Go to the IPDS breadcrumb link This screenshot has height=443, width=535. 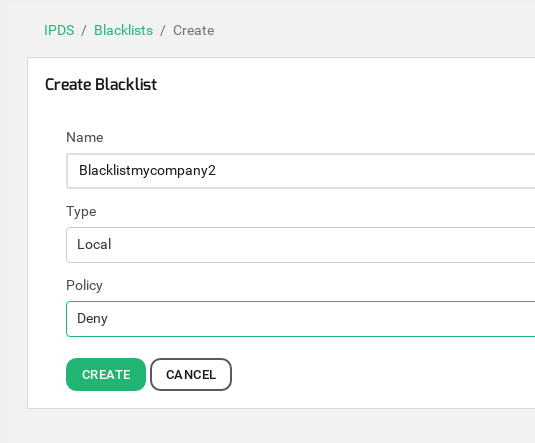[59, 30]
